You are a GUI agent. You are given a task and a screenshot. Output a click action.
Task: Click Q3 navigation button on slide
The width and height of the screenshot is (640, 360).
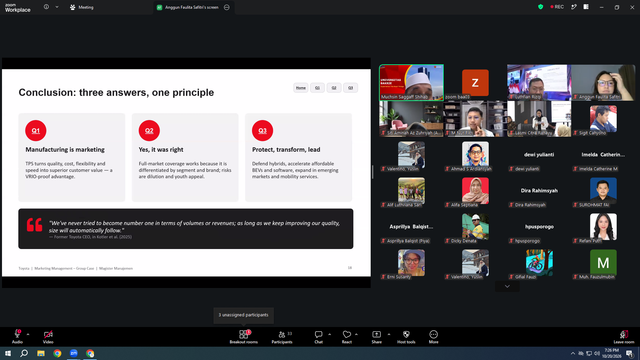pyautogui.click(x=351, y=88)
